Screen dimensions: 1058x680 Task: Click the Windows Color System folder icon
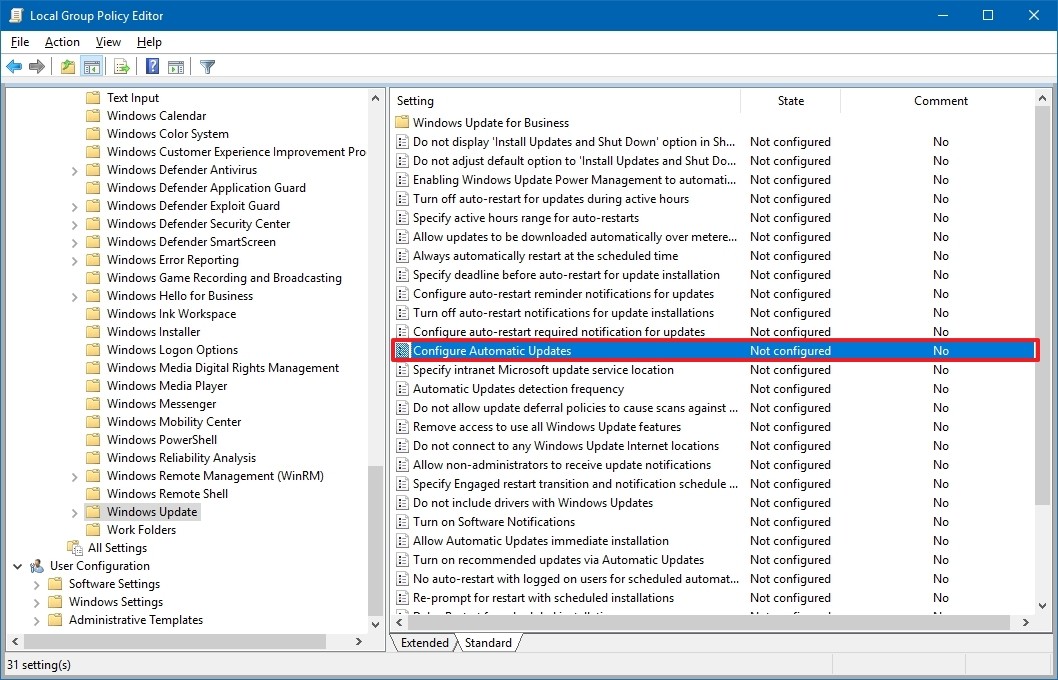[93, 134]
